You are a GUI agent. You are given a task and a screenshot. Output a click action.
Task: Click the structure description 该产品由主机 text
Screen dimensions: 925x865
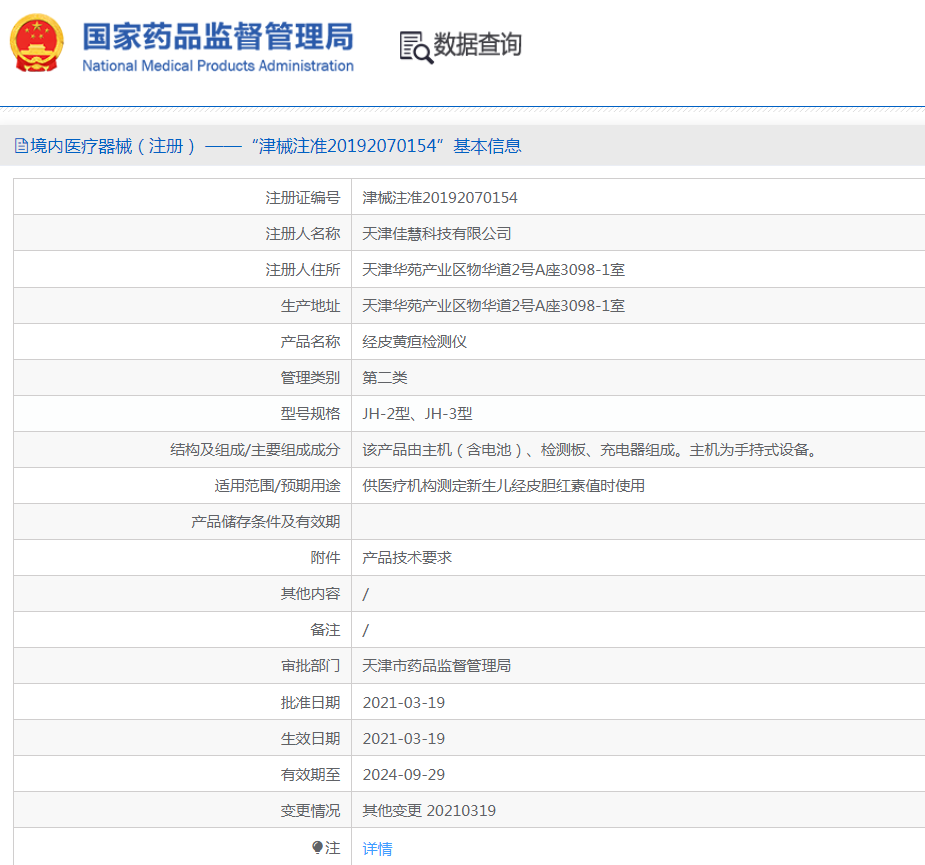(592, 450)
